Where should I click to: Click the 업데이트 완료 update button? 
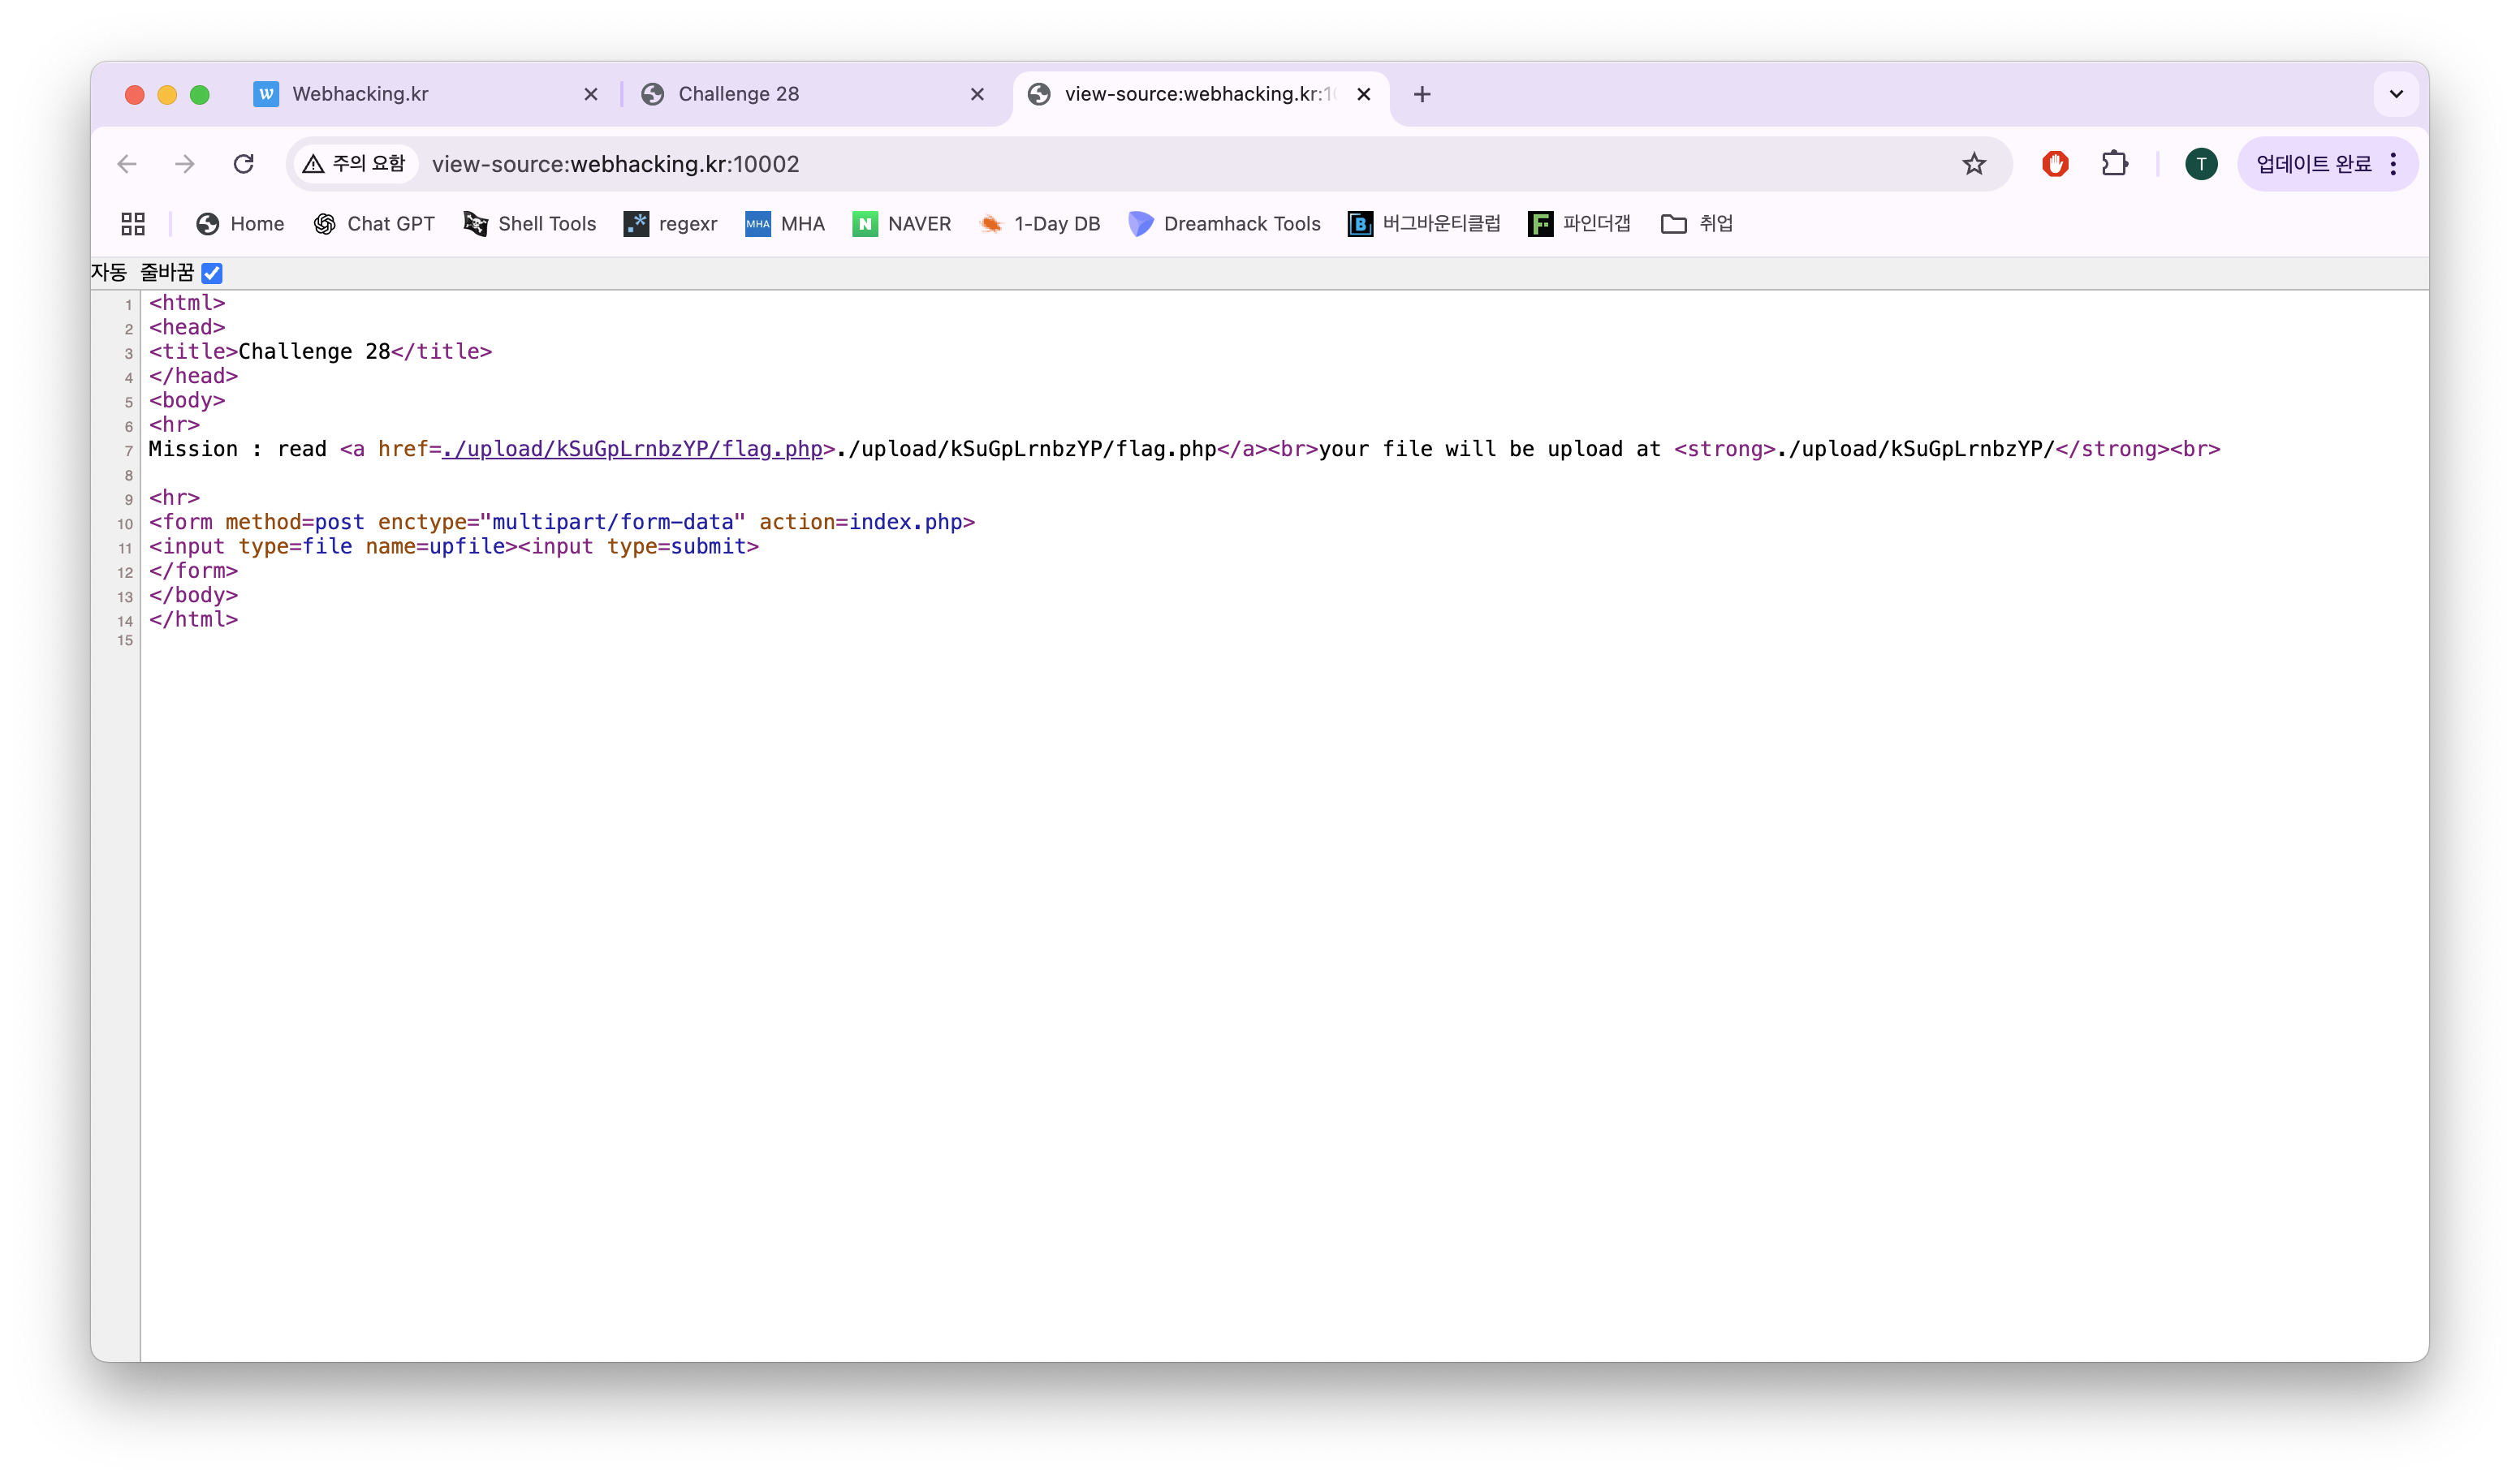(x=2312, y=164)
